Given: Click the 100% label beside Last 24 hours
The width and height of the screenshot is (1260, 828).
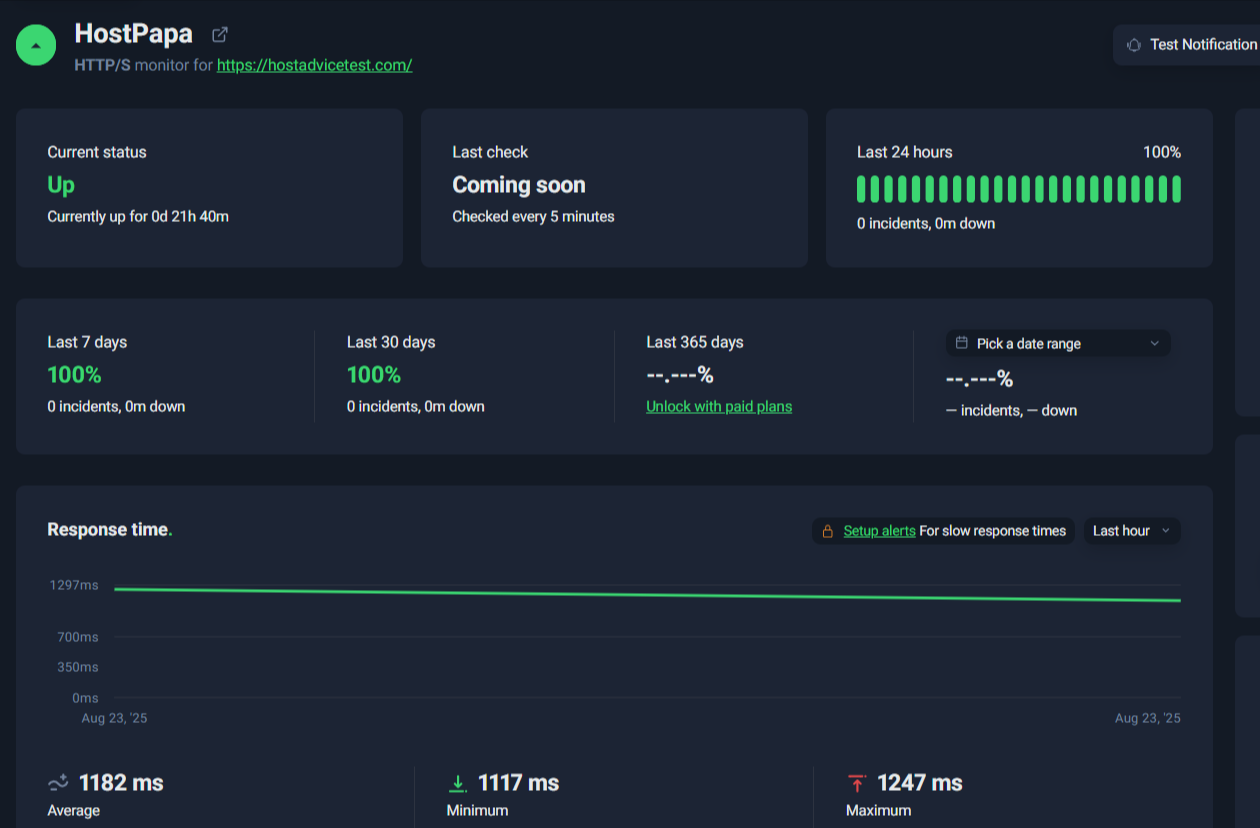Looking at the screenshot, I should [x=1162, y=152].
